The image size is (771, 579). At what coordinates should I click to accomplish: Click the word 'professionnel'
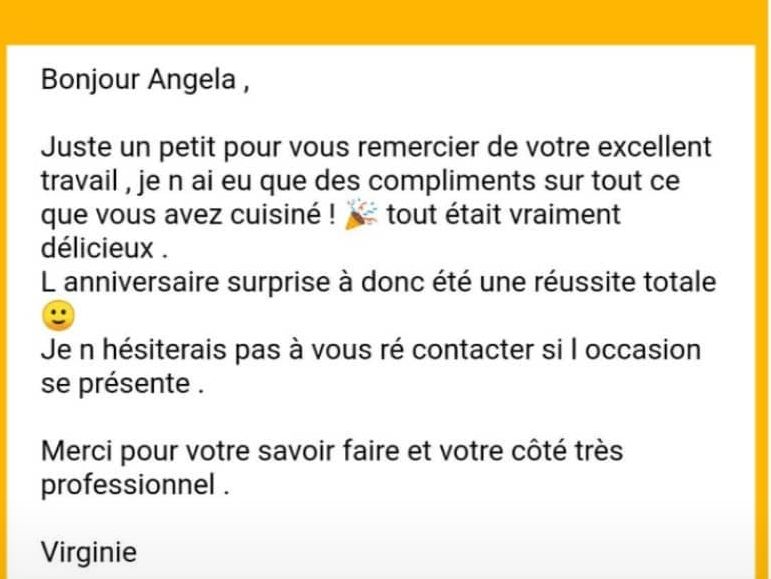[x=128, y=485]
